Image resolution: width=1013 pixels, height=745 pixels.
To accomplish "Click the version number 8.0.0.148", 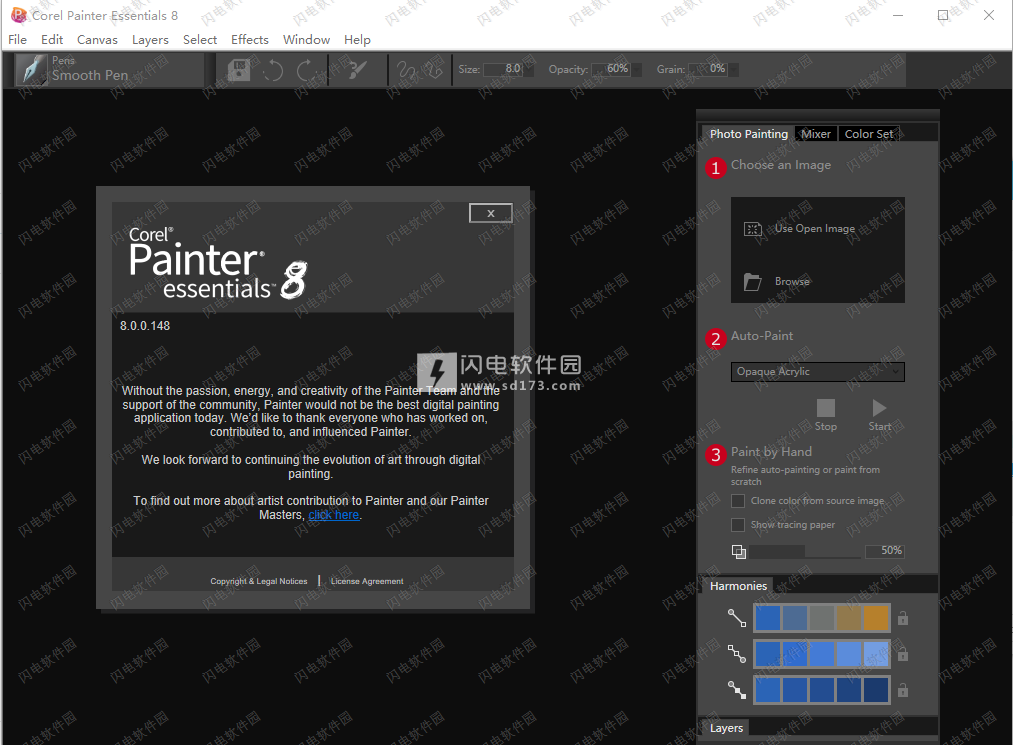I will 145,326.
